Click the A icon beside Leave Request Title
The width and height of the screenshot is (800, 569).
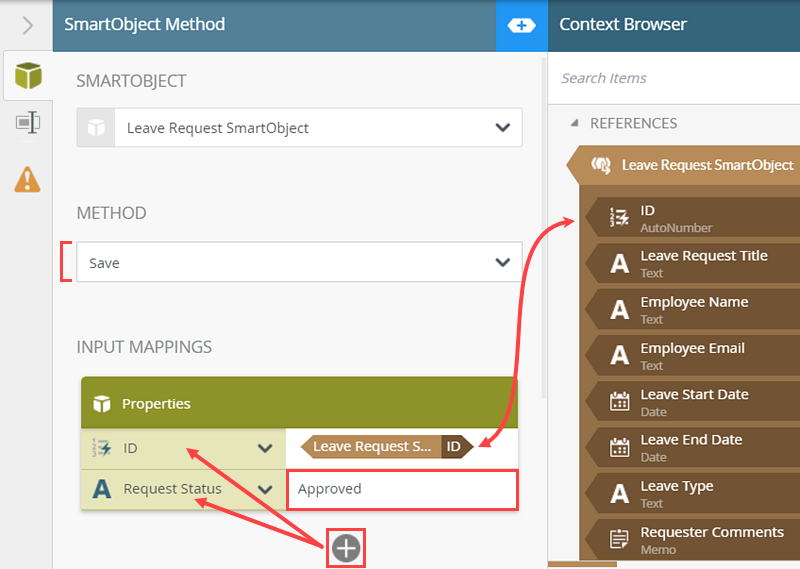[x=619, y=264]
